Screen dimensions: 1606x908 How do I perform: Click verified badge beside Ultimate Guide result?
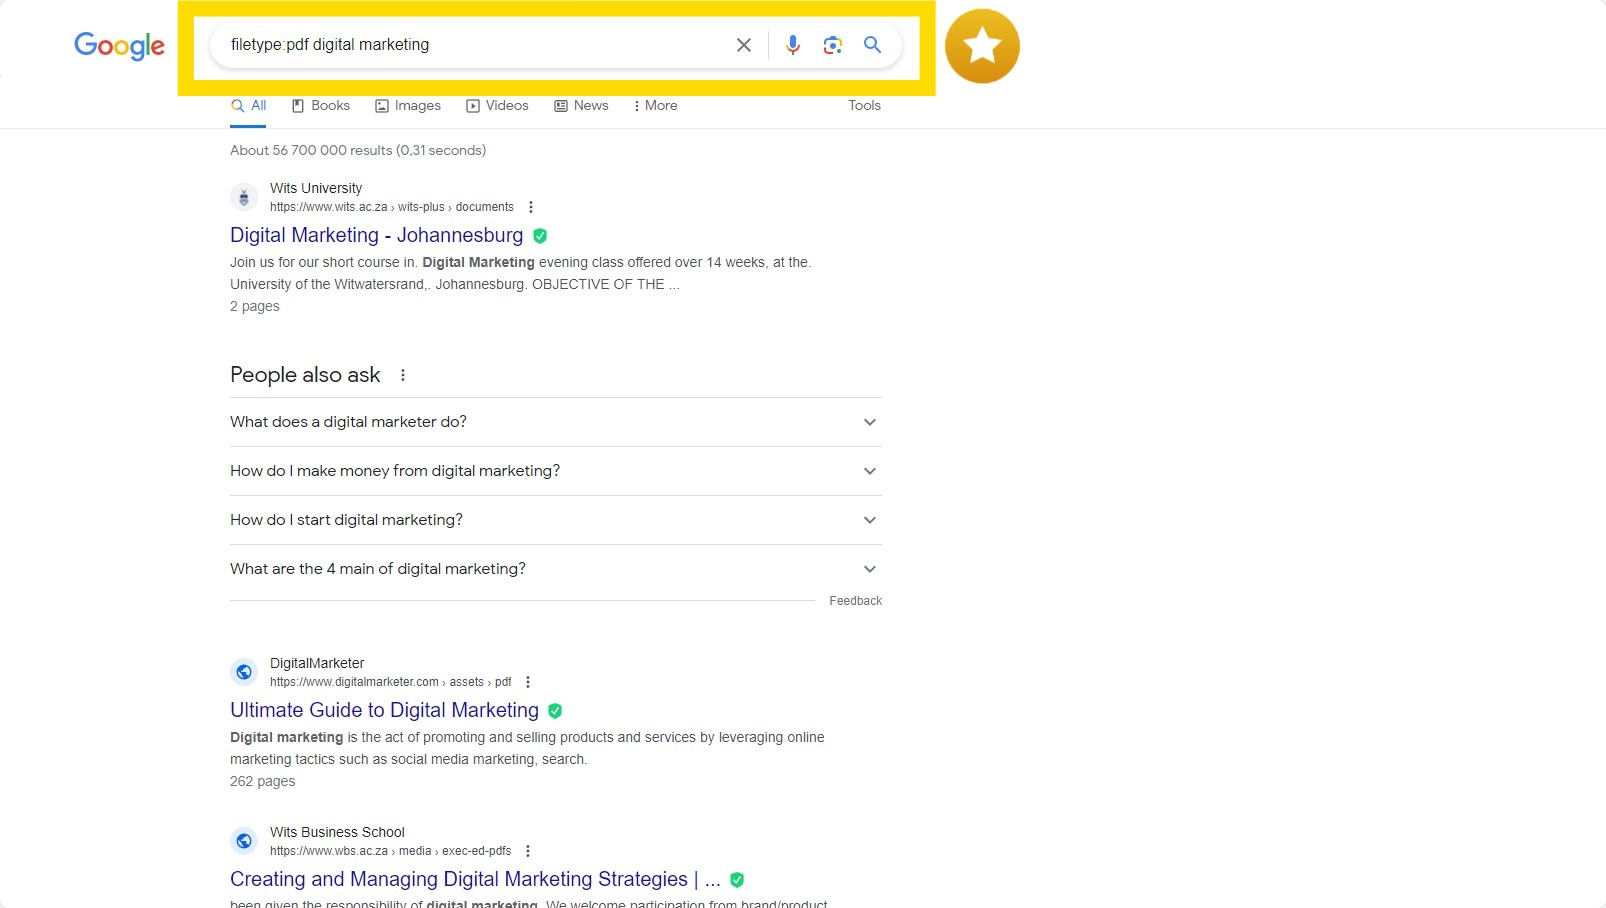point(555,711)
